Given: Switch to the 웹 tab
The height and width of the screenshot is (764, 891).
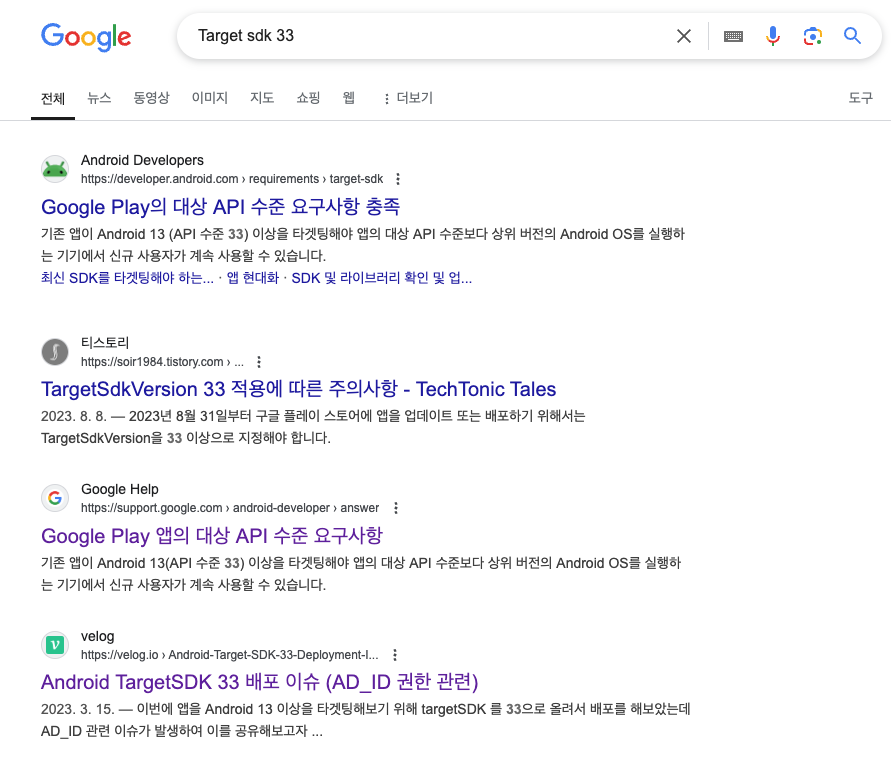Looking at the screenshot, I should click(348, 98).
